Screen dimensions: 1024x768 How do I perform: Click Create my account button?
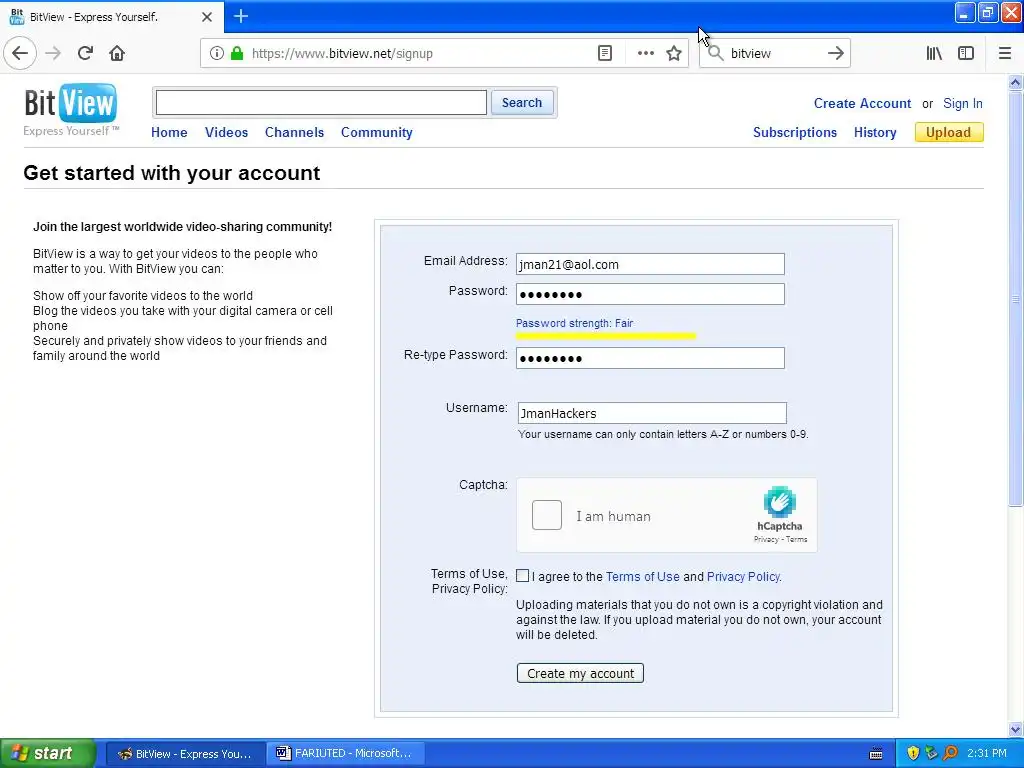[x=580, y=673]
